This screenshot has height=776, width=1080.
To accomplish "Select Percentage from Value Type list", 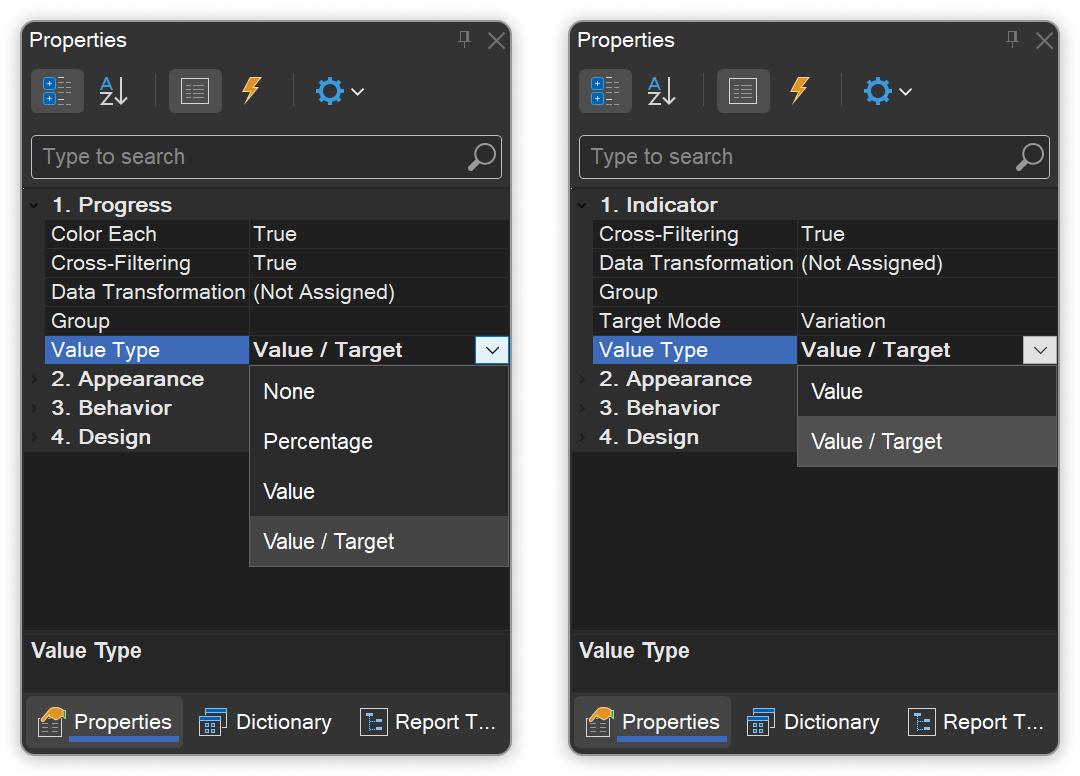I will (318, 442).
